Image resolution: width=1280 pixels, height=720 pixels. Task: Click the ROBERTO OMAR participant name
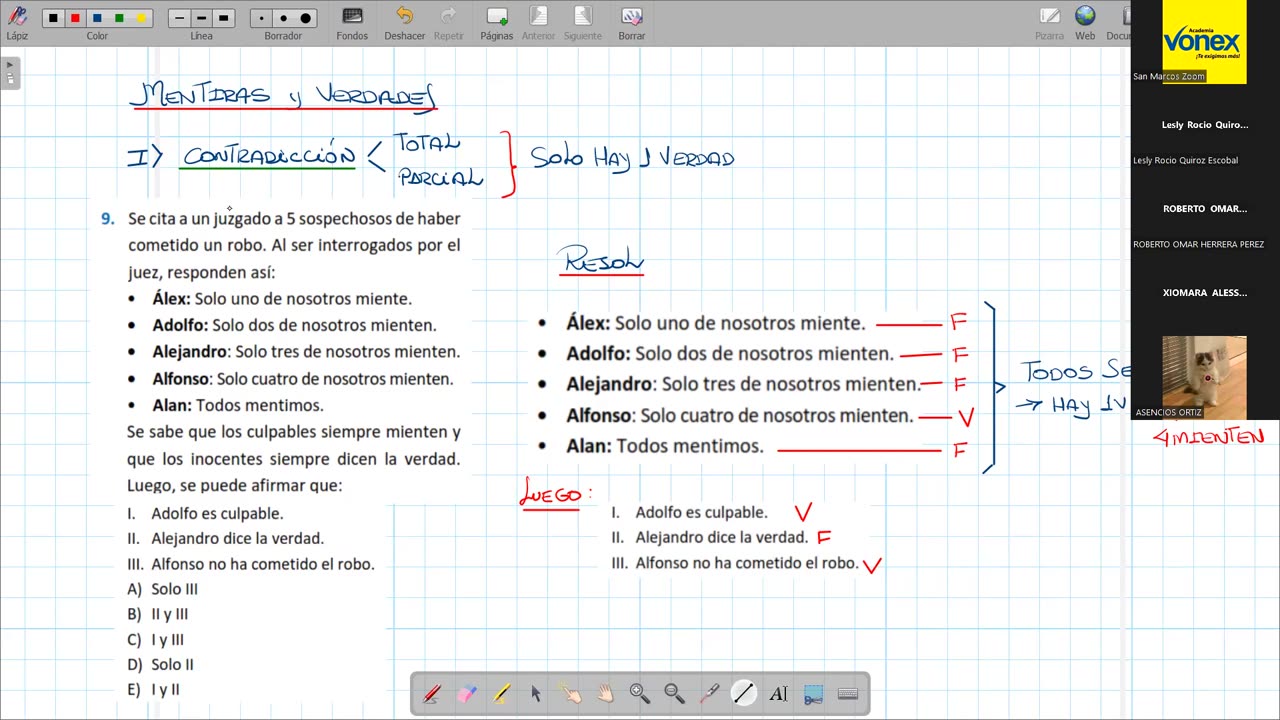pos(1204,209)
